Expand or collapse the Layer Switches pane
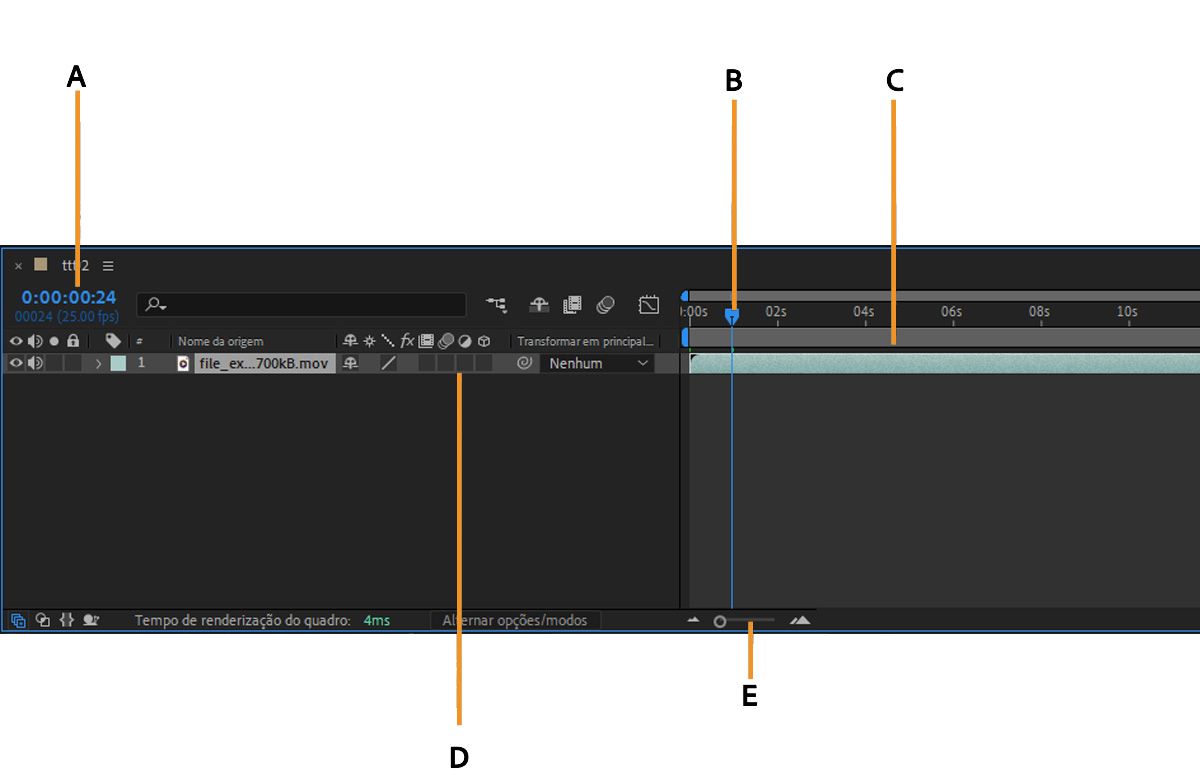1200x775 pixels. click(x=19, y=621)
